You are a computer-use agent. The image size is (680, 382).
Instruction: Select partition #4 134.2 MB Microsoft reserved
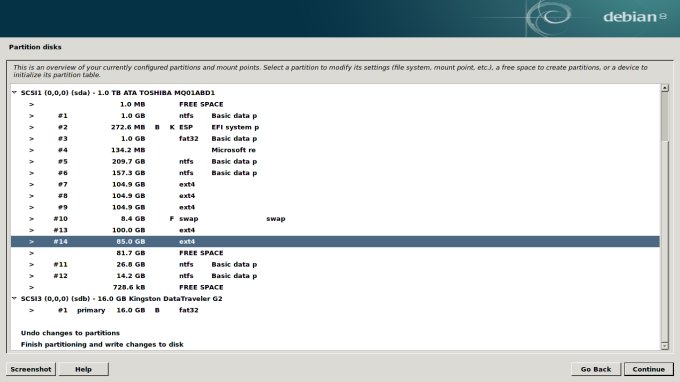coord(335,150)
